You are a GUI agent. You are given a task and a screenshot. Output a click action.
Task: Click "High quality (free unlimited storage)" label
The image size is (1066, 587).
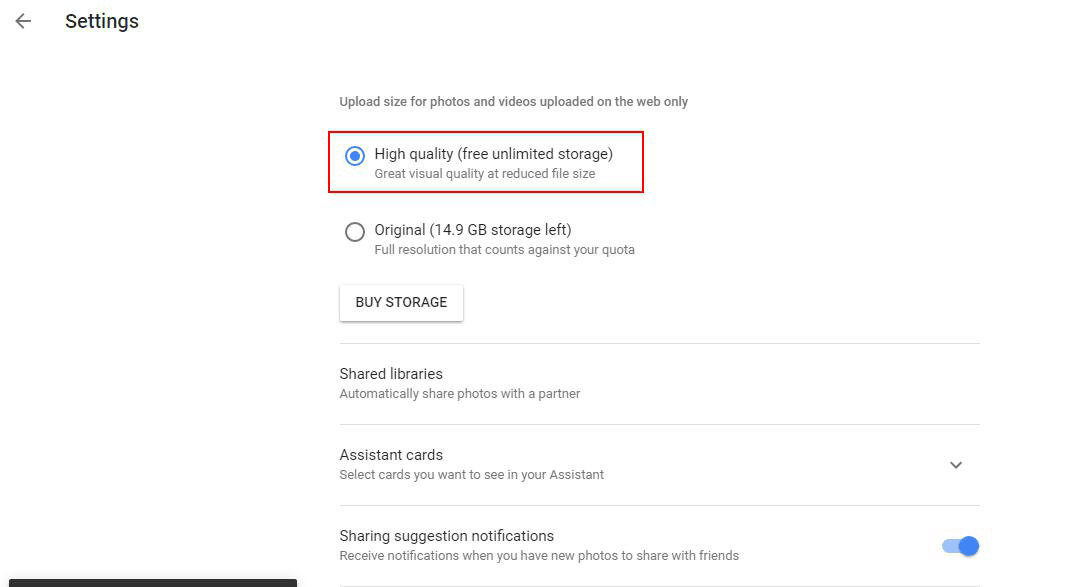[493, 154]
